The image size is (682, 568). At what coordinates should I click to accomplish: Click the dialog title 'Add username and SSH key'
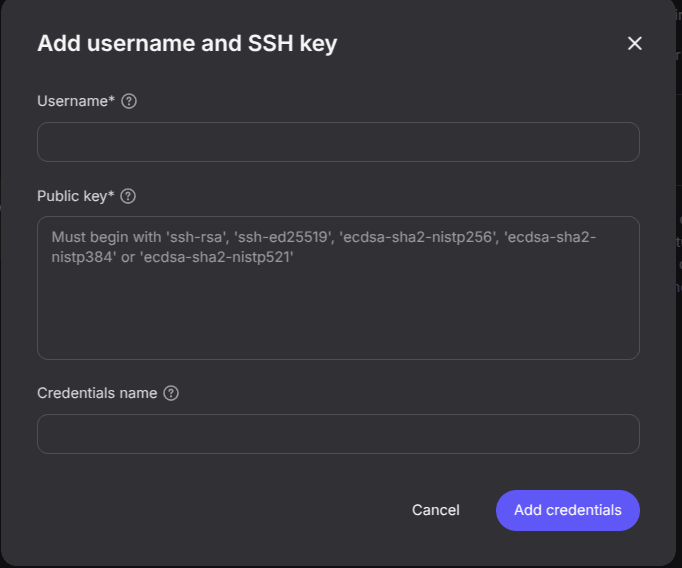click(x=187, y=43)
